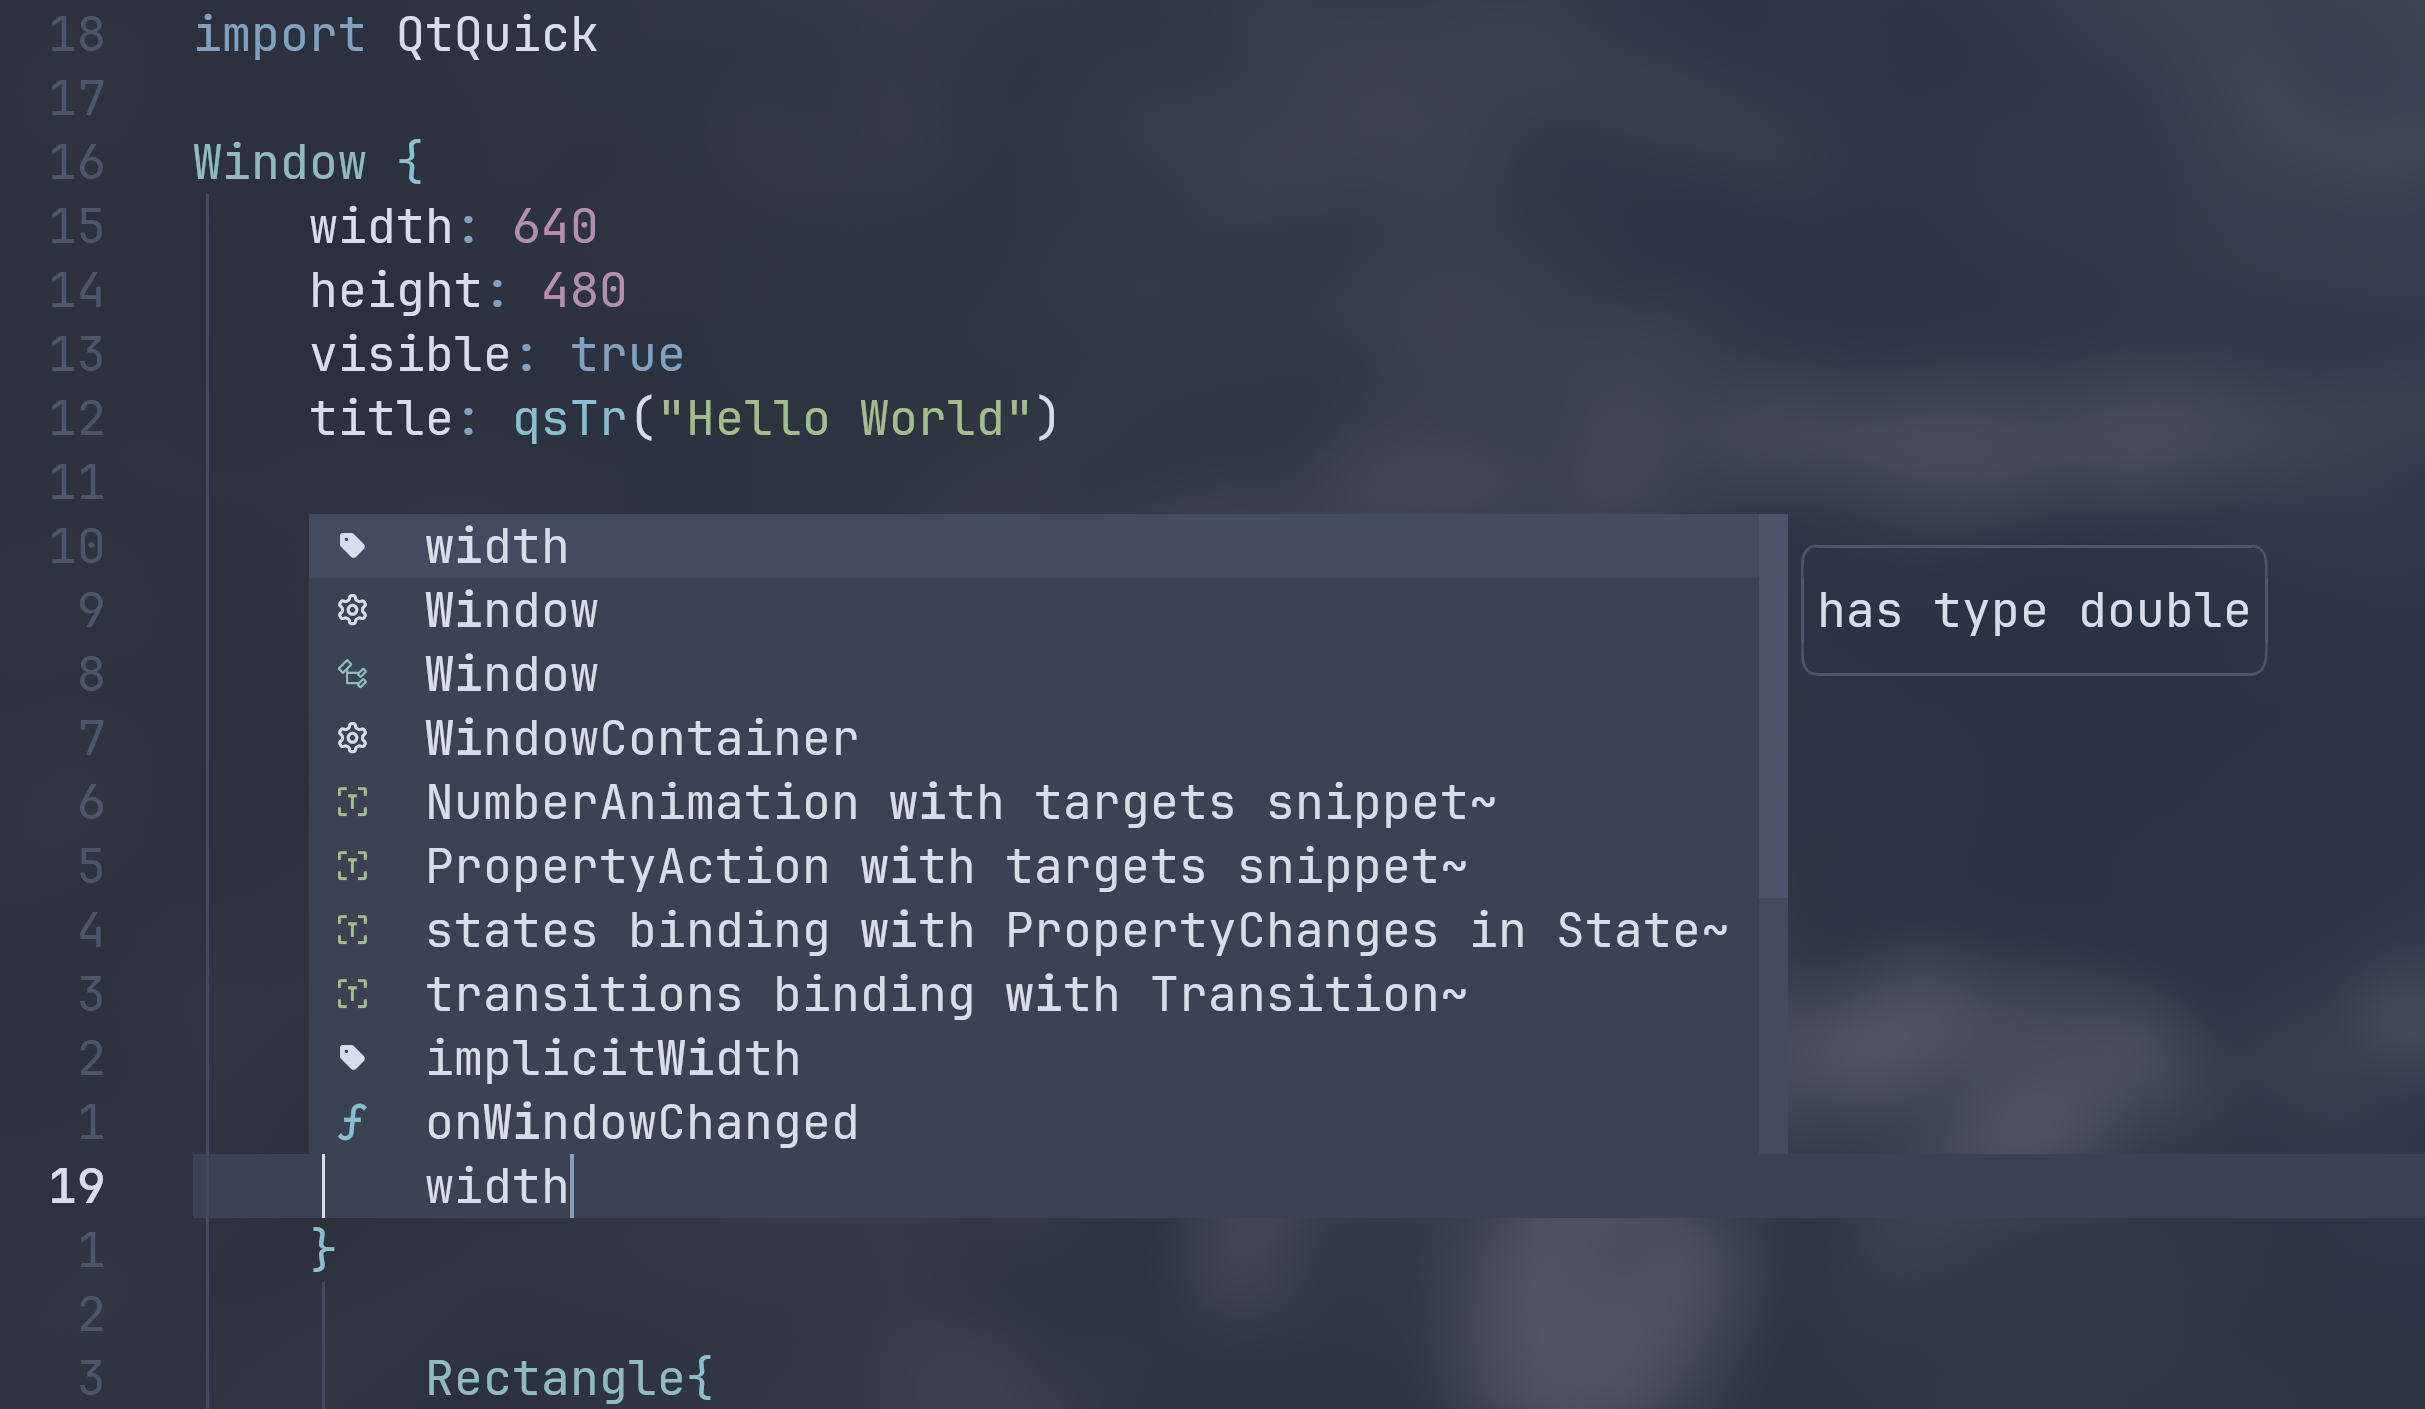Click the tag icon beside width suggestion
This screenshot has width=2425, height=1409.
click(352, 546)
